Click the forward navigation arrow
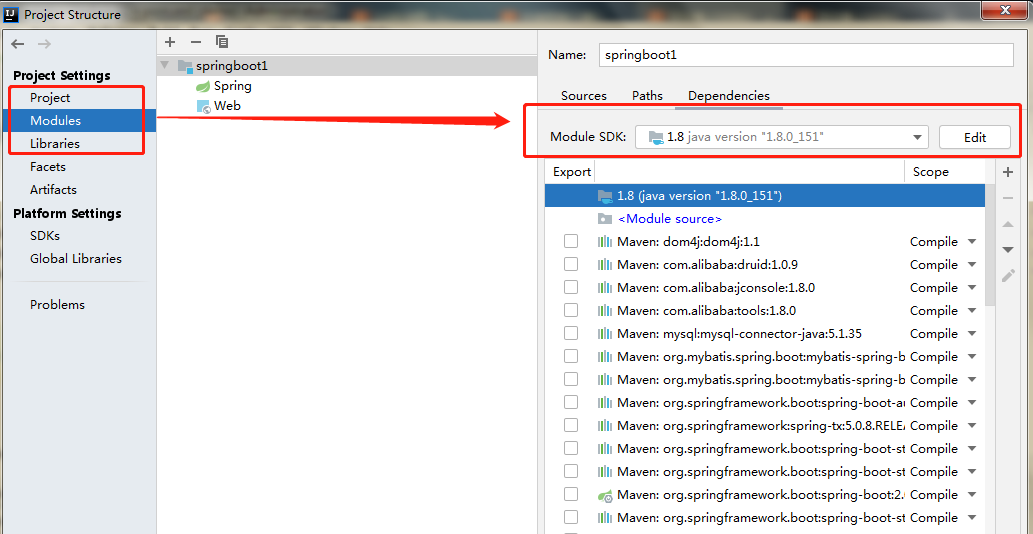This screenshot has height=534, width=1033. [x=44, y=44]
